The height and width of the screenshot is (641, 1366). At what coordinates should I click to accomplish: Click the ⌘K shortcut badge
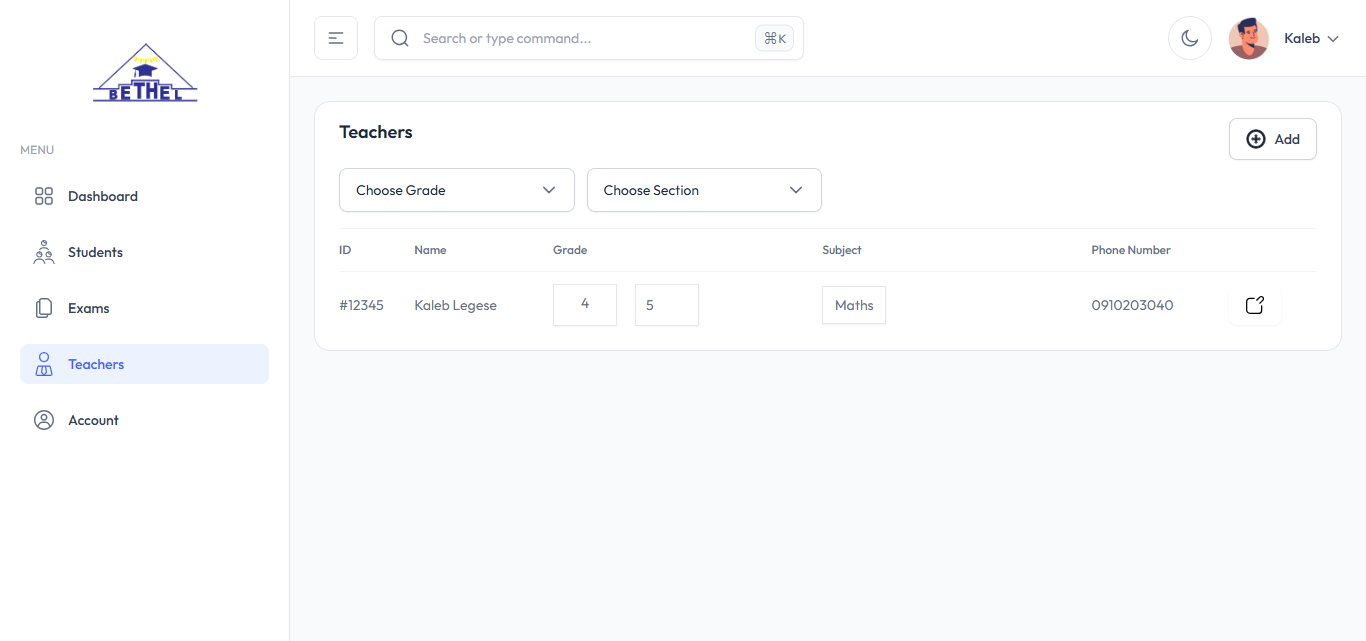774,38
